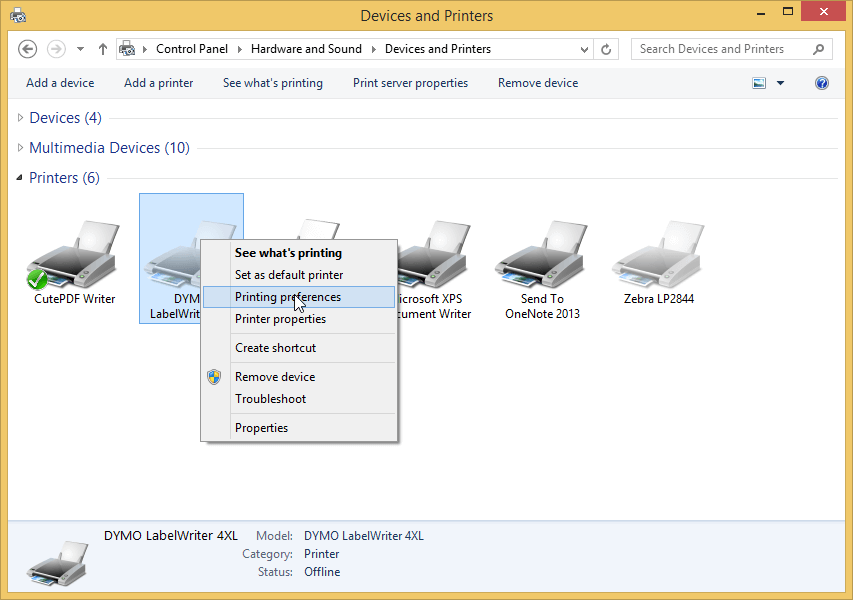This screenshot has height=600, width=853.
Task: Collapse the Printers (6) group
Action: tap(20, 177)
